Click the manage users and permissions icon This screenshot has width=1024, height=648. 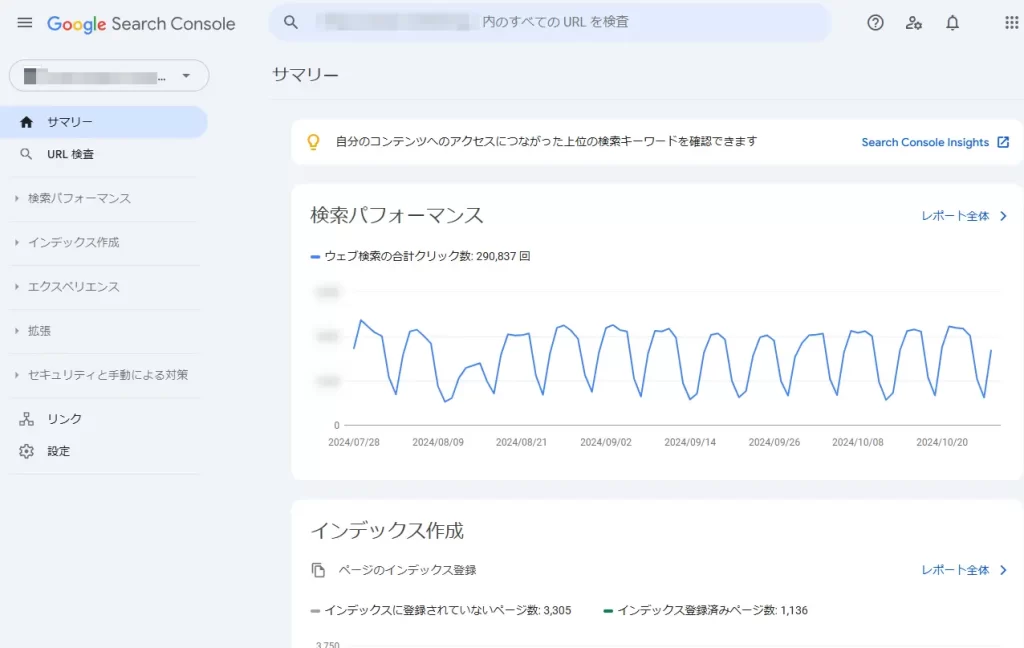914,22
